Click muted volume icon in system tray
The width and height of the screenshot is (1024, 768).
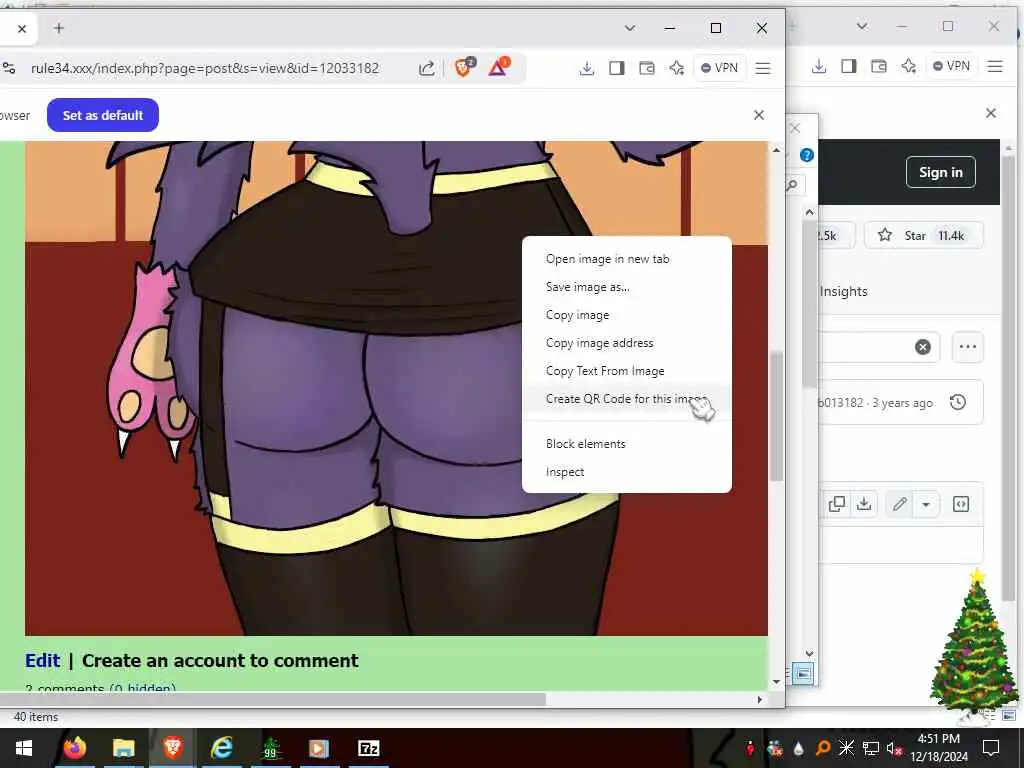click(x=894, y=748)
